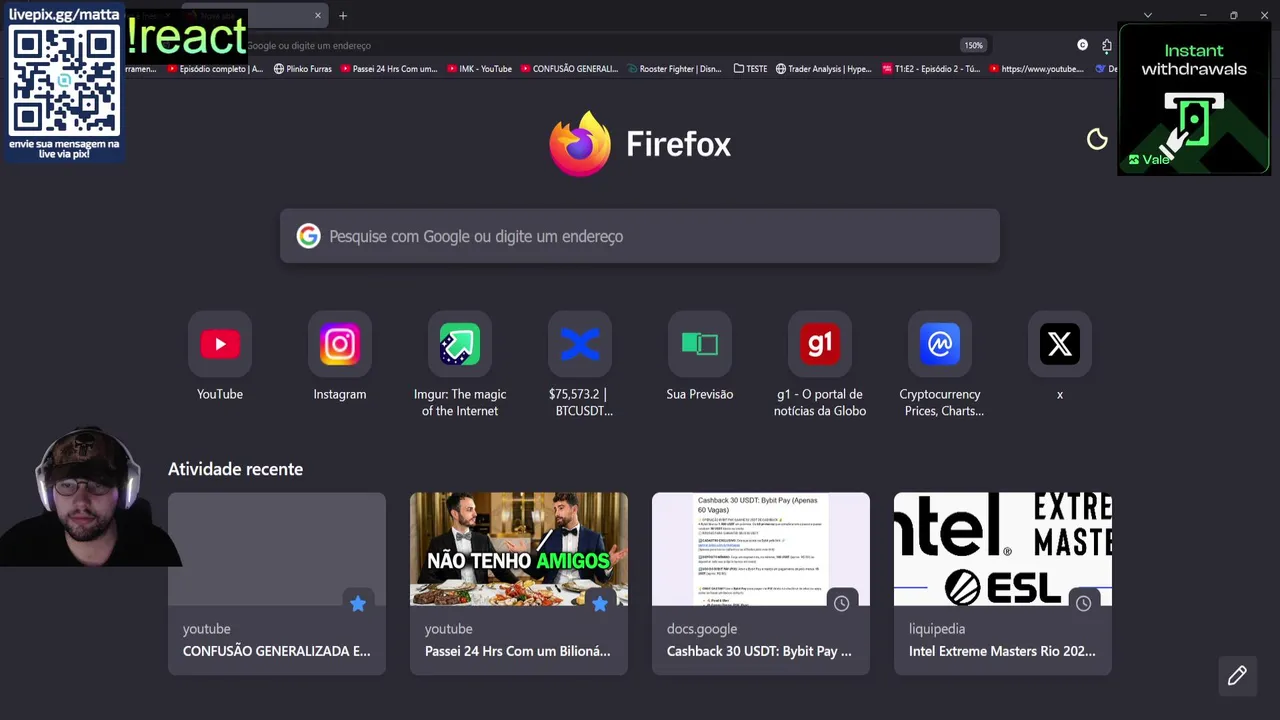This screenshot has height=720, width=1280.
Task: Click the 'docs.google' source label
Action: (702, 629)
